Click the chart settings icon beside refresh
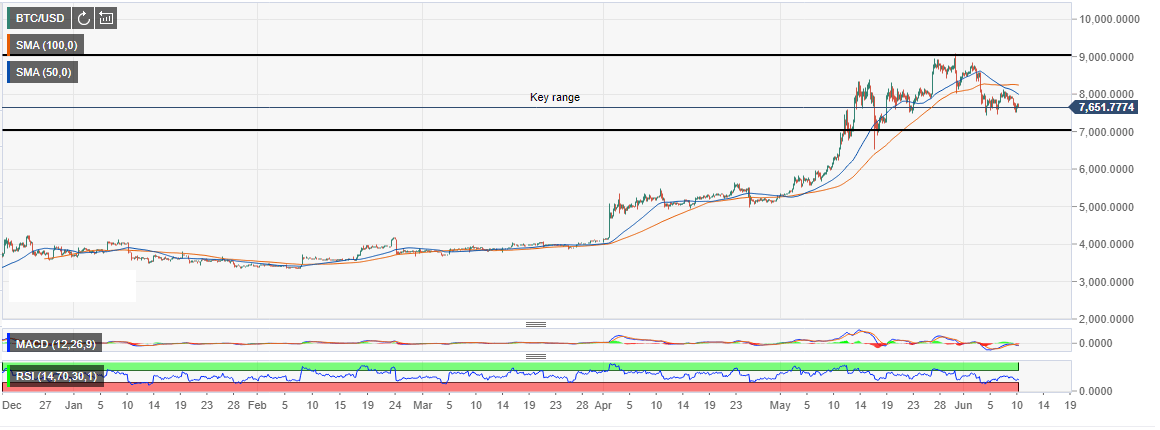The height and width of the screenshot is (430, 1160). tap(106, 18)
